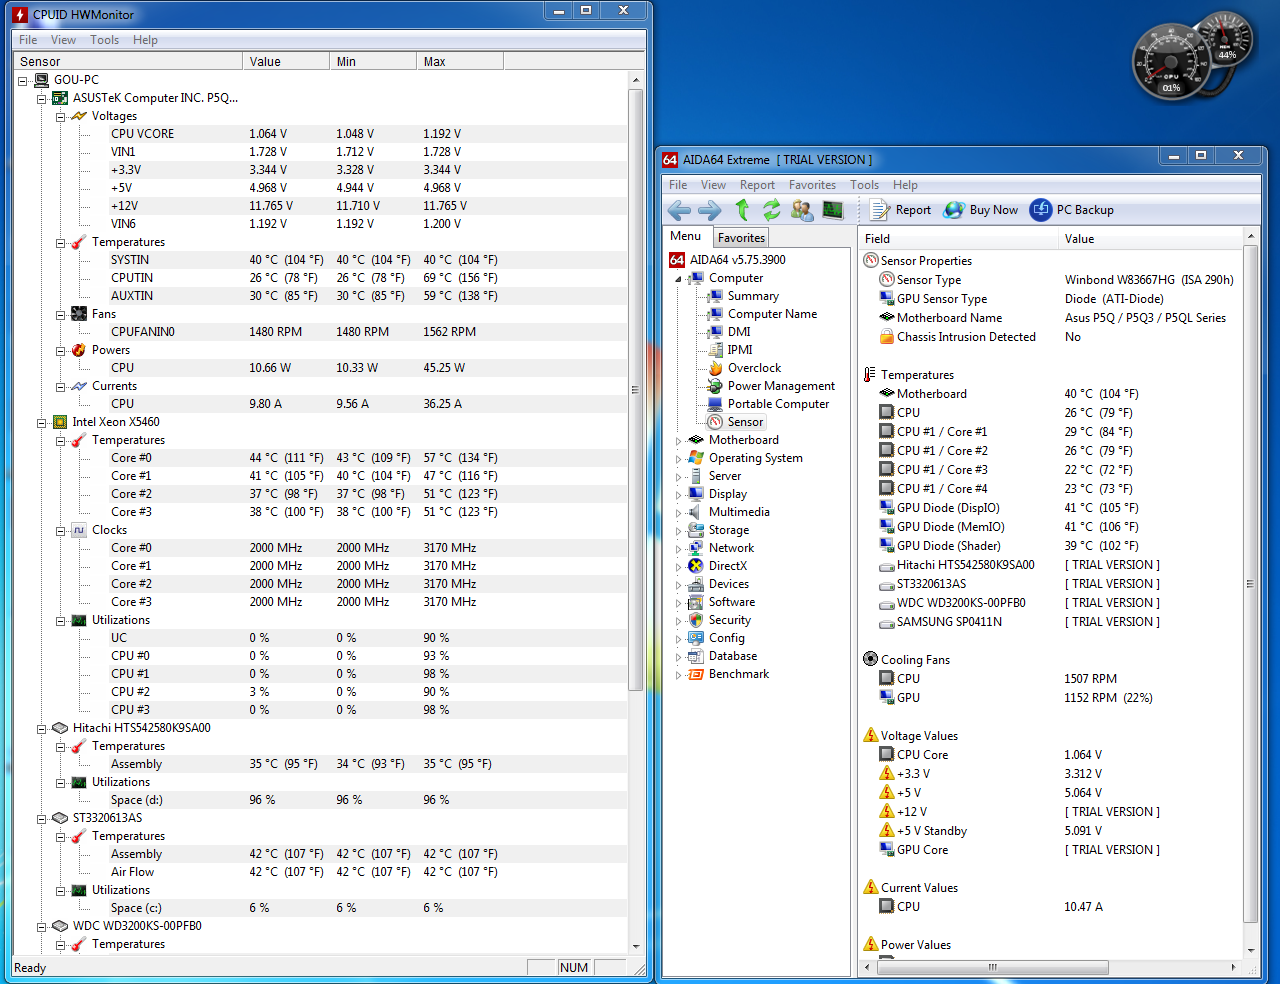The image size is (1280, 984).
Task: Expand Operating System branch in AIDA64 tree
Action: 678,459
